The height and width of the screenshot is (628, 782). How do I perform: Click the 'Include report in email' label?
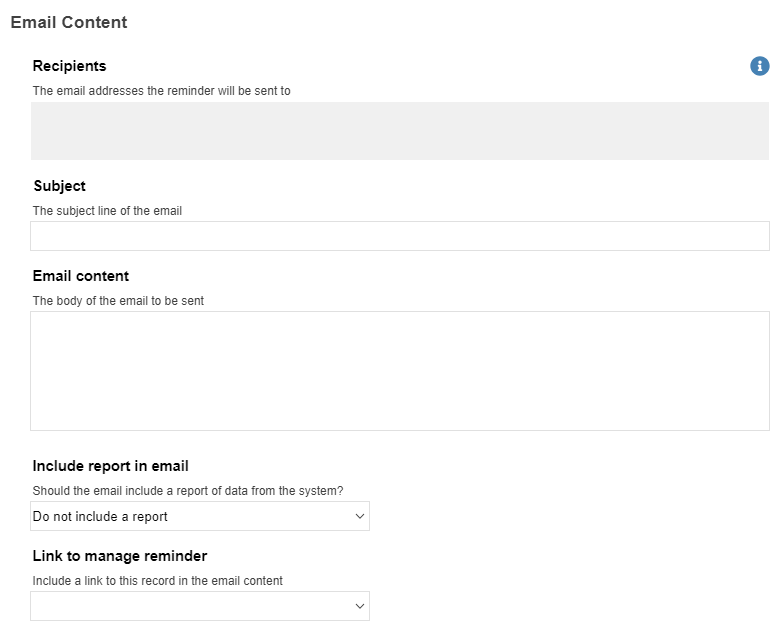(111, 466)
